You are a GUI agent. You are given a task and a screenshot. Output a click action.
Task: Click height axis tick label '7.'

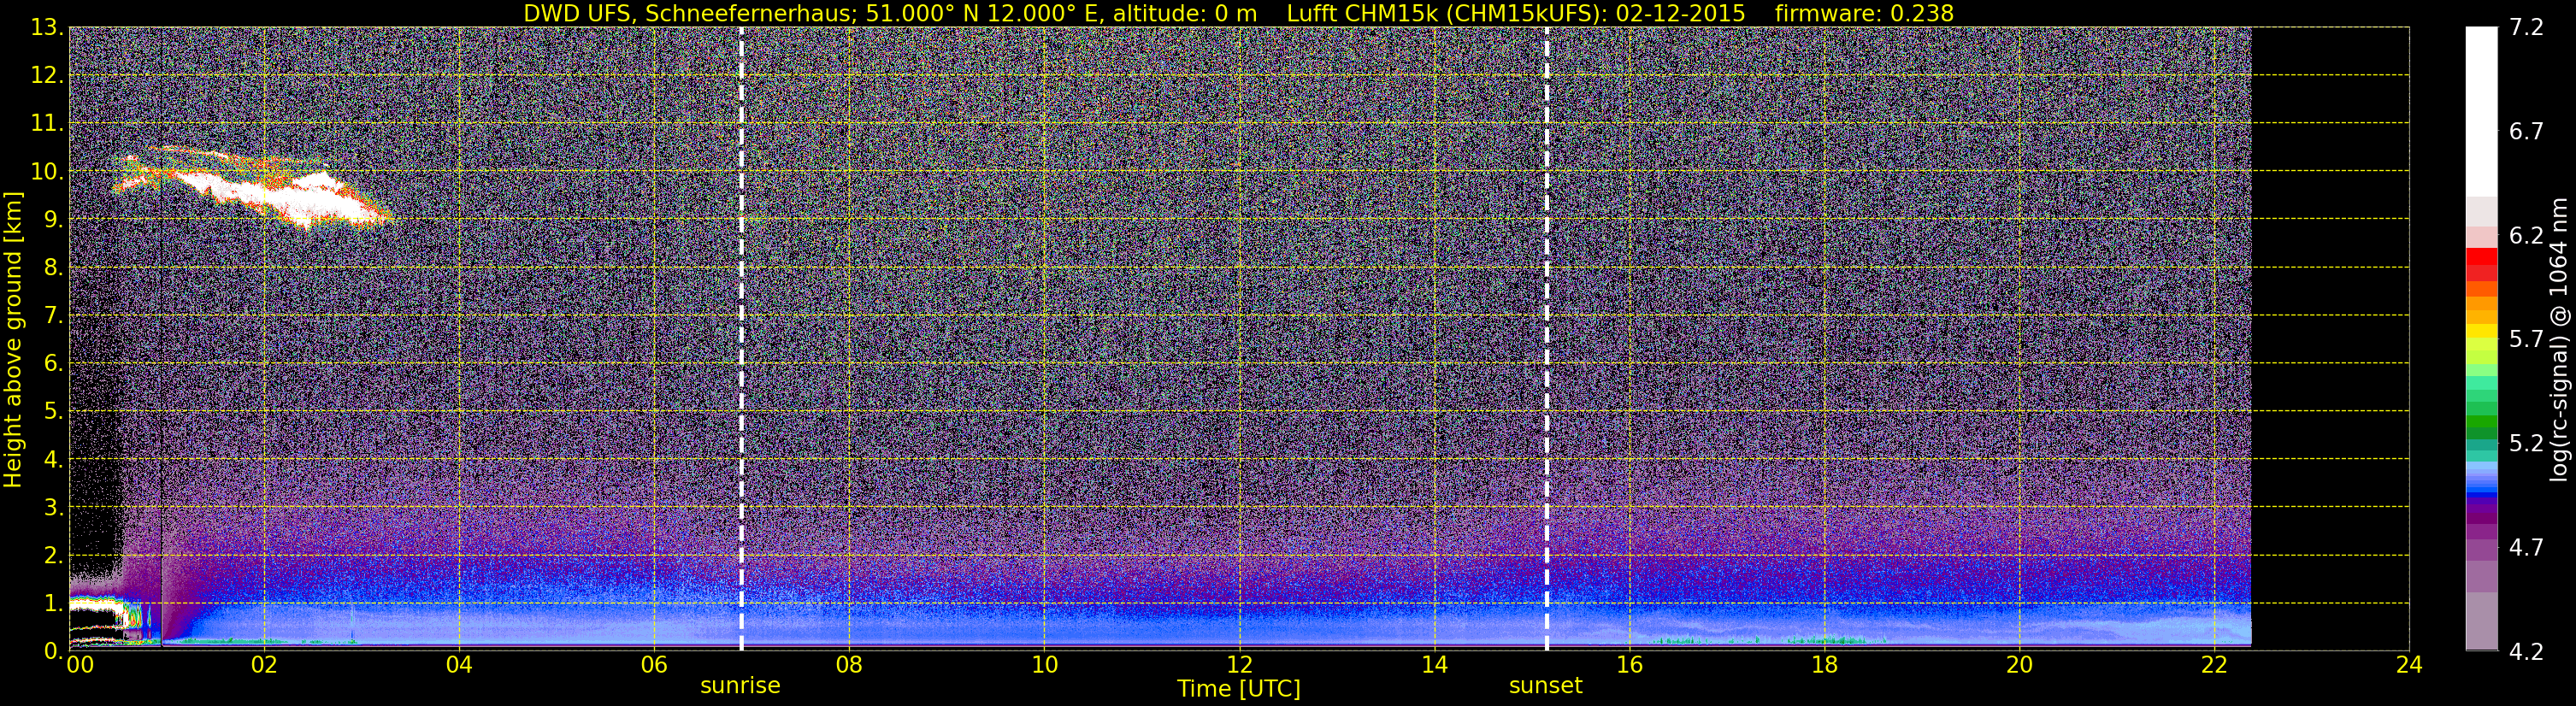[52, 315]
